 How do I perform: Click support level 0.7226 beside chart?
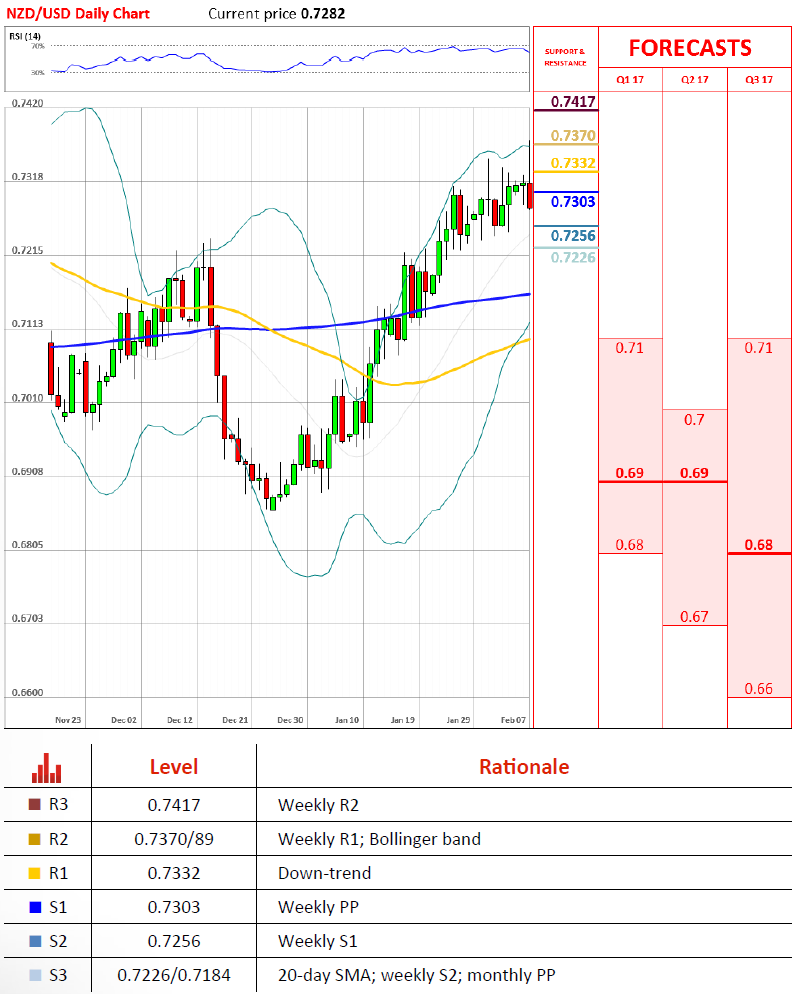click(573, 257)
